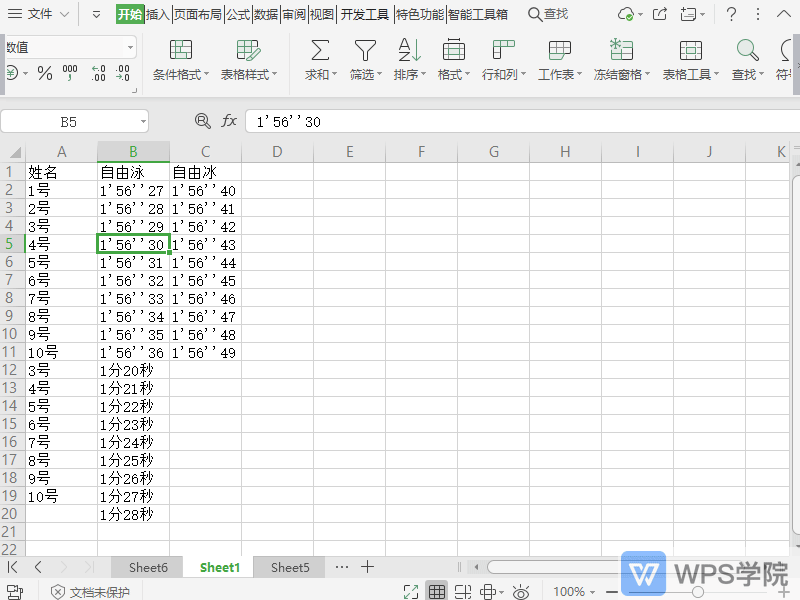Switch to normal grid view in status bar

(437, 592)
